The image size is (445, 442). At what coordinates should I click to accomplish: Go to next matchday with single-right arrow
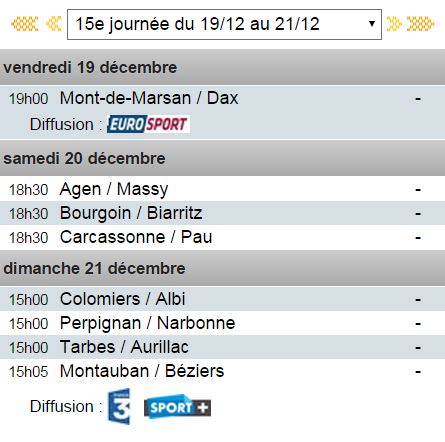[394, 24]
